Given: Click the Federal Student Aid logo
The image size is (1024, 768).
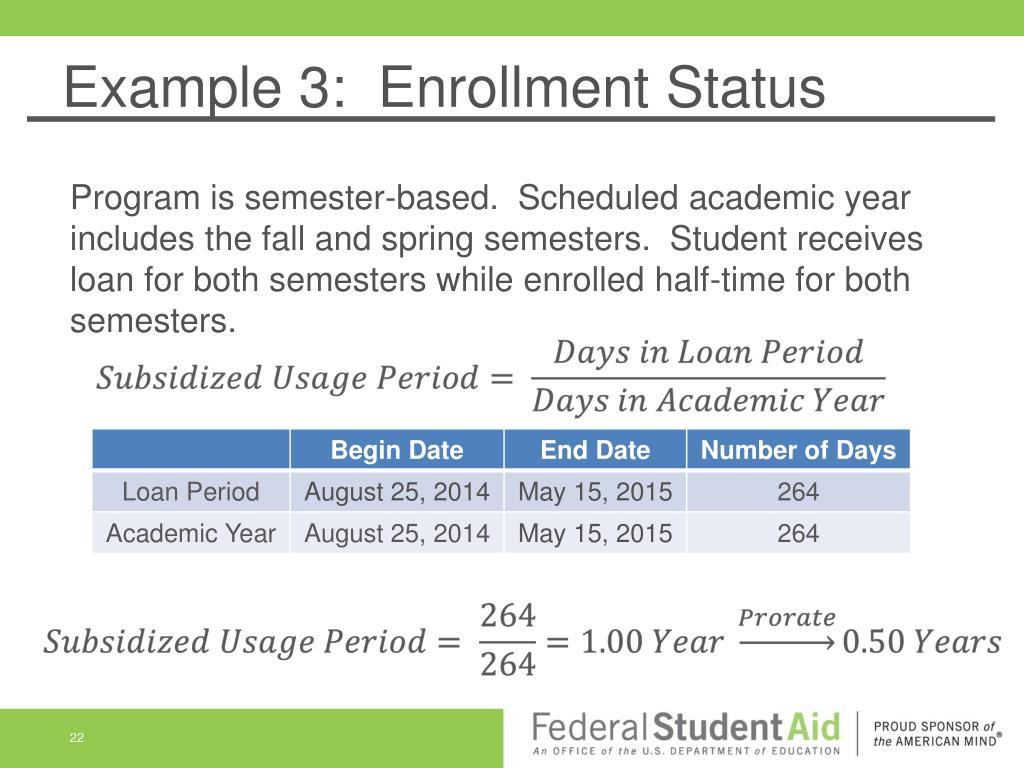Looking at the screenshot, I should pyautogui.click(x=686, y=734).
